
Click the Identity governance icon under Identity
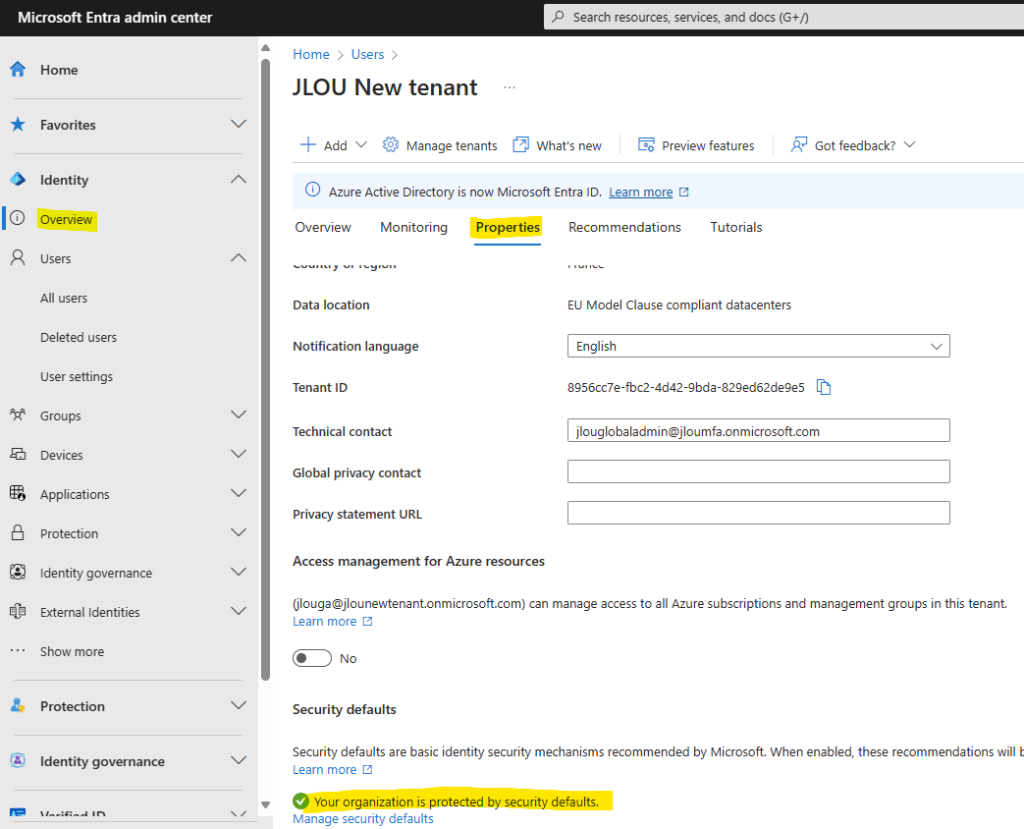coord(18,572)
